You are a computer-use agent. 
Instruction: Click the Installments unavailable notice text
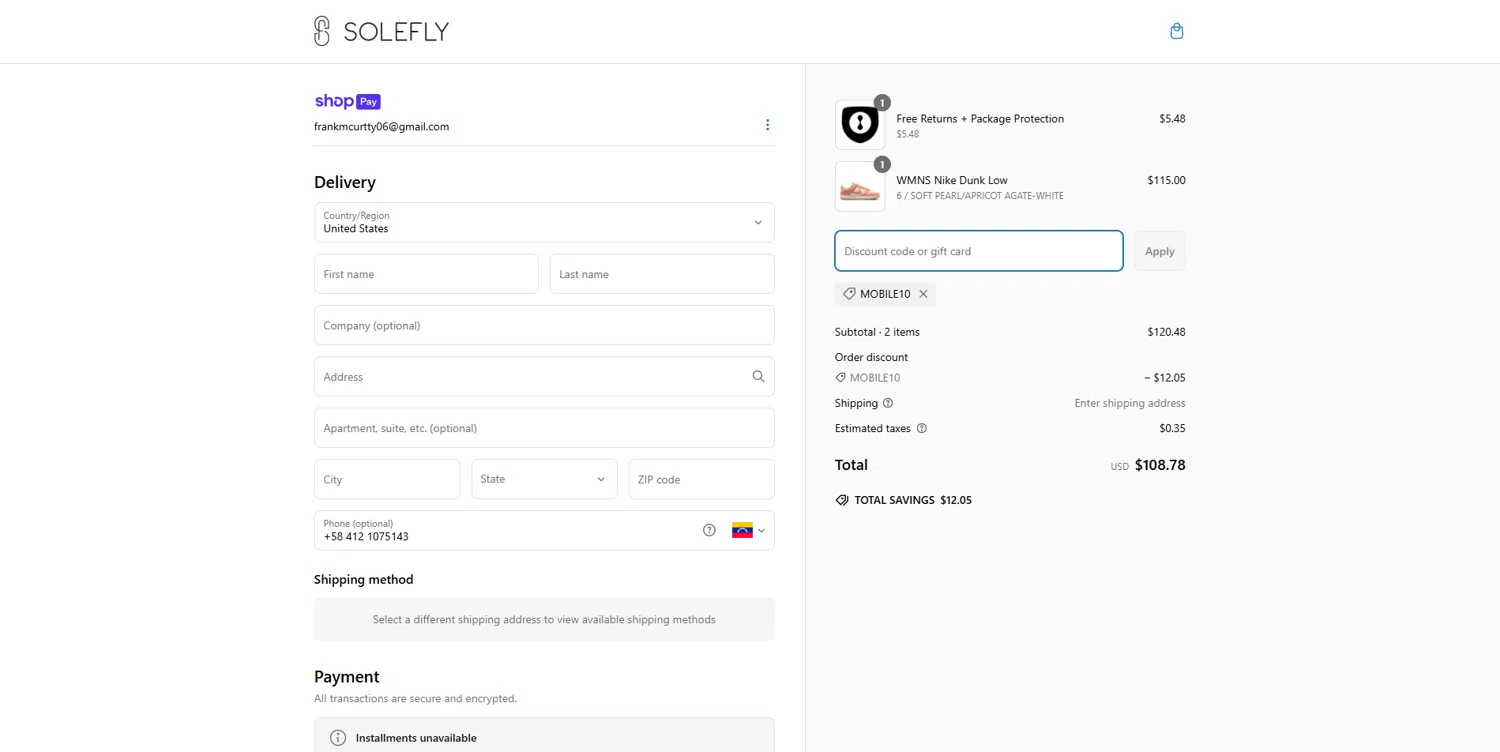[x=416, y=738]
